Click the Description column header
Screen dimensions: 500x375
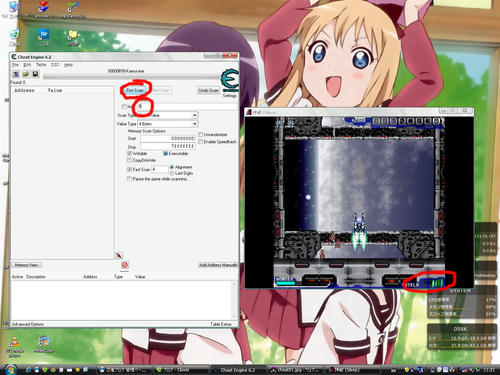click(x=36, y=277)
